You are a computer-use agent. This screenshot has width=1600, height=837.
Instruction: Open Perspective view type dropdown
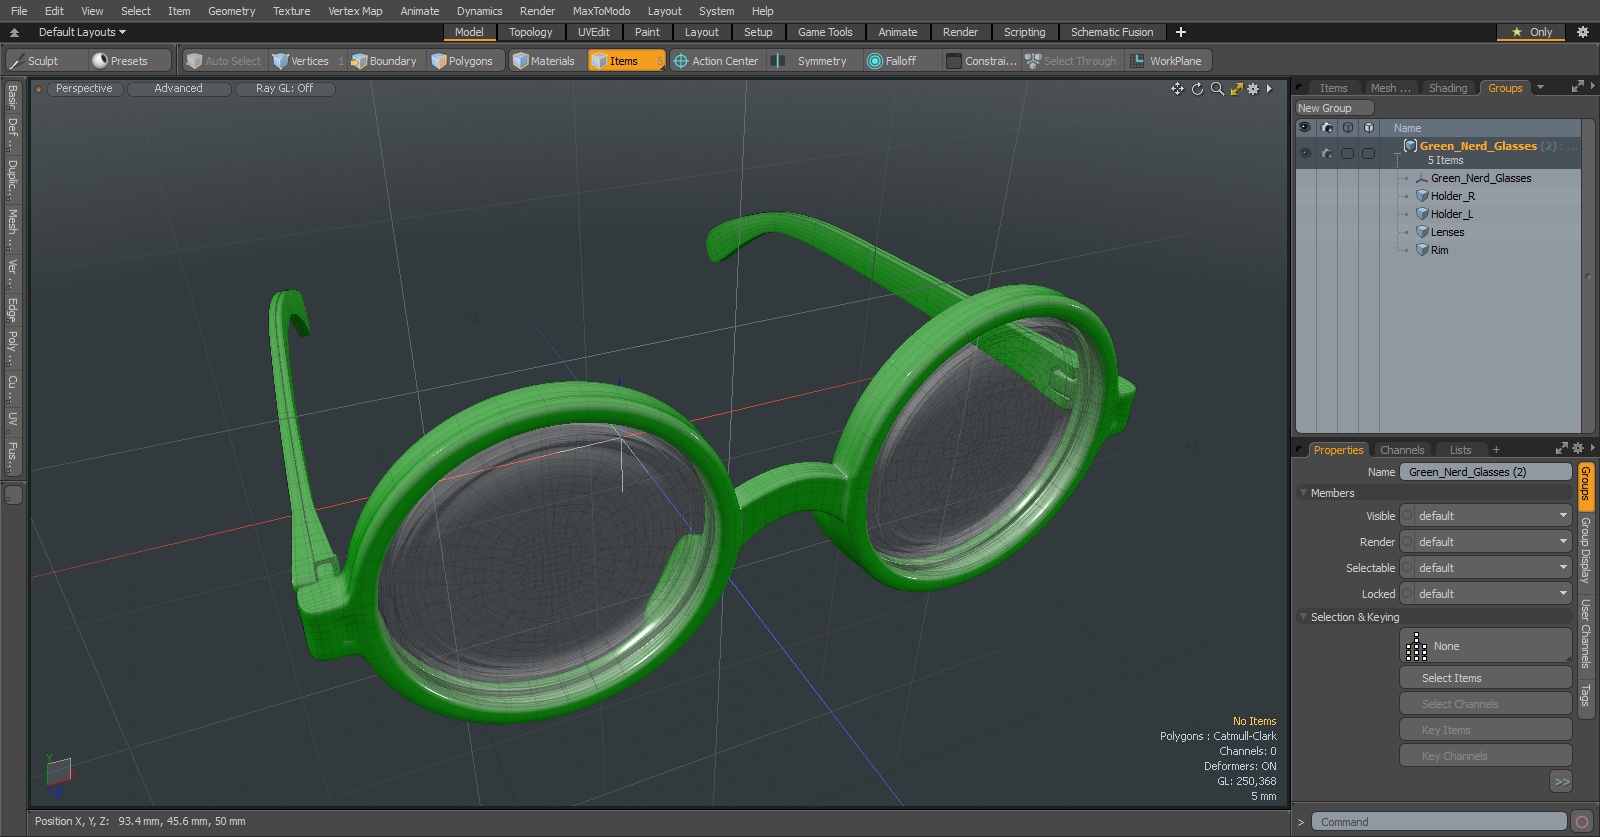point(84,89)
